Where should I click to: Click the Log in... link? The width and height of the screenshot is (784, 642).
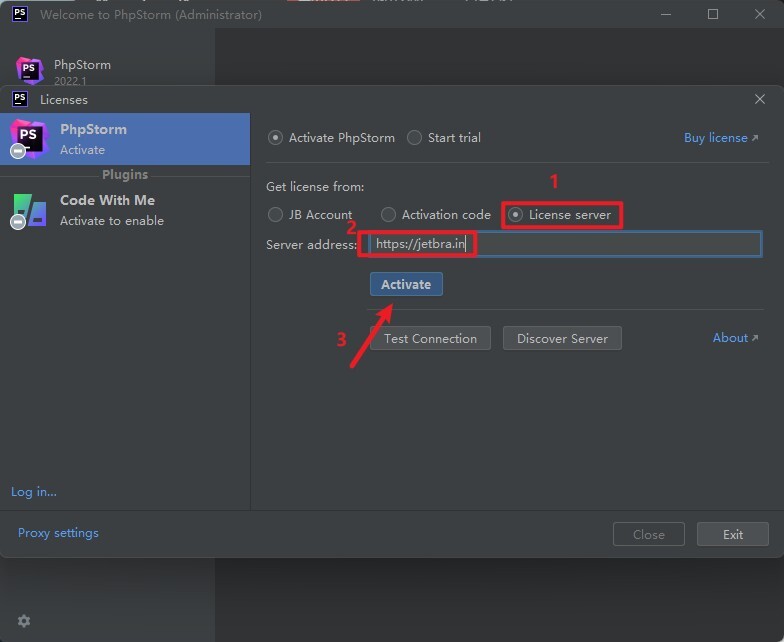point(34,492)
